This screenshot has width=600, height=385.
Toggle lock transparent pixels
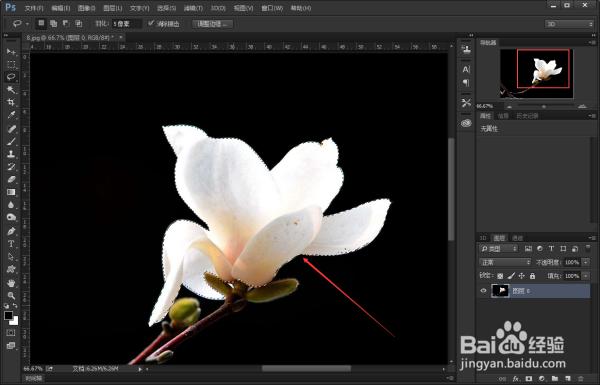(x=500, y=276)
